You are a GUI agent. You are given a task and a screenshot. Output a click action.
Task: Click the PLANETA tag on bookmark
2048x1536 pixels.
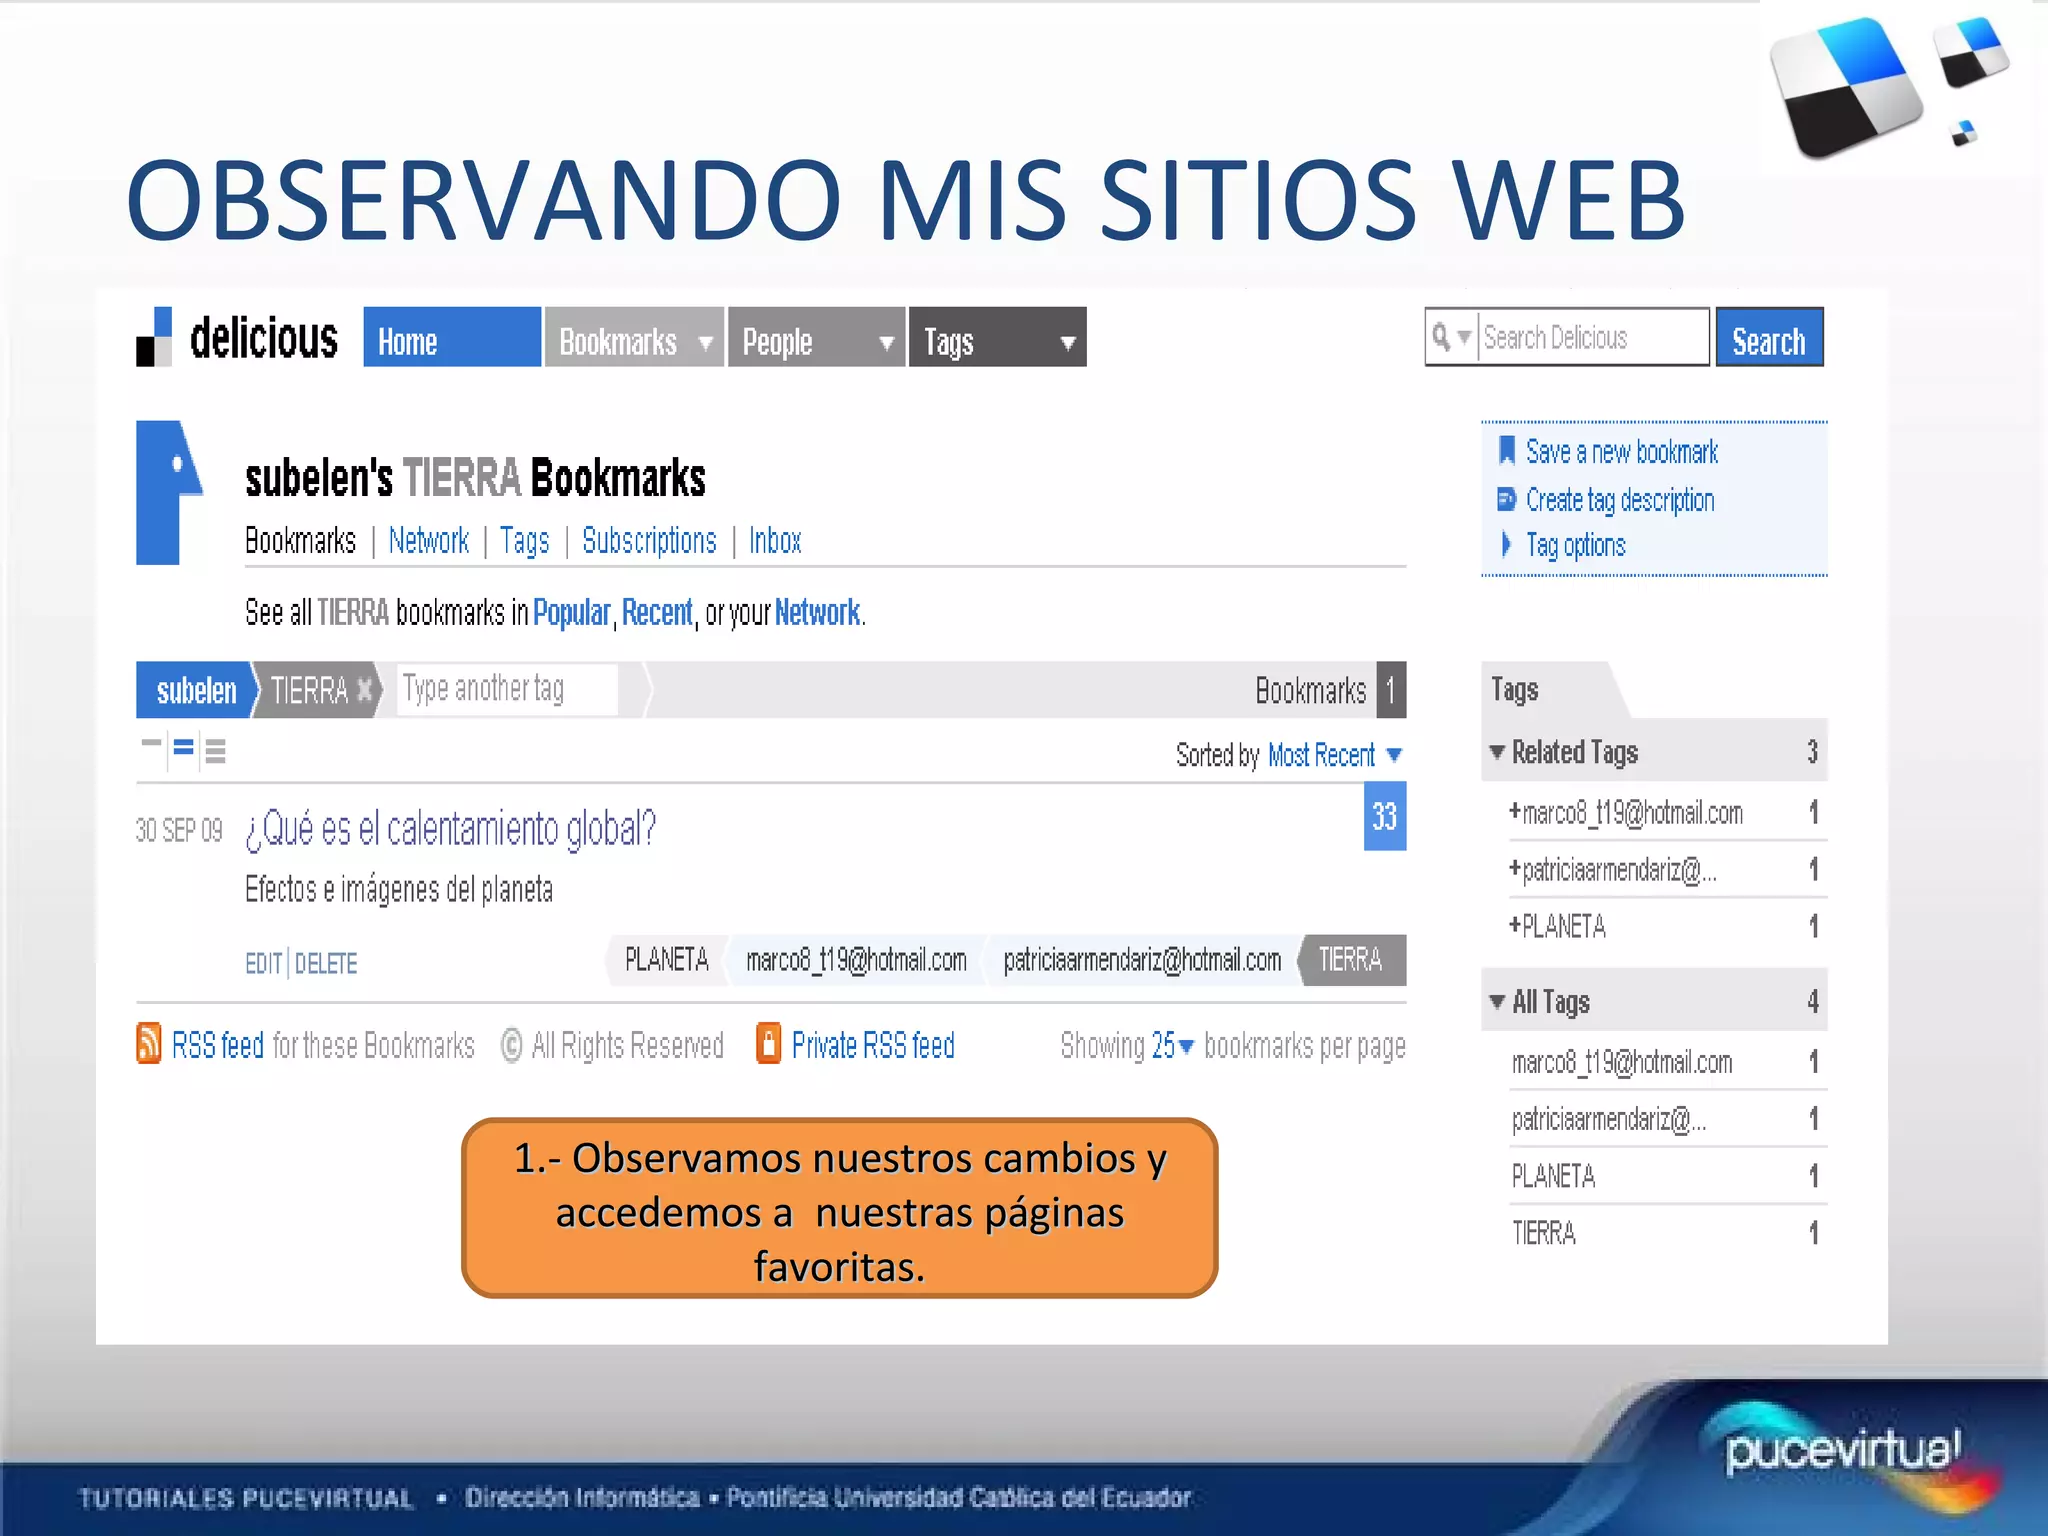pos(666,960)
